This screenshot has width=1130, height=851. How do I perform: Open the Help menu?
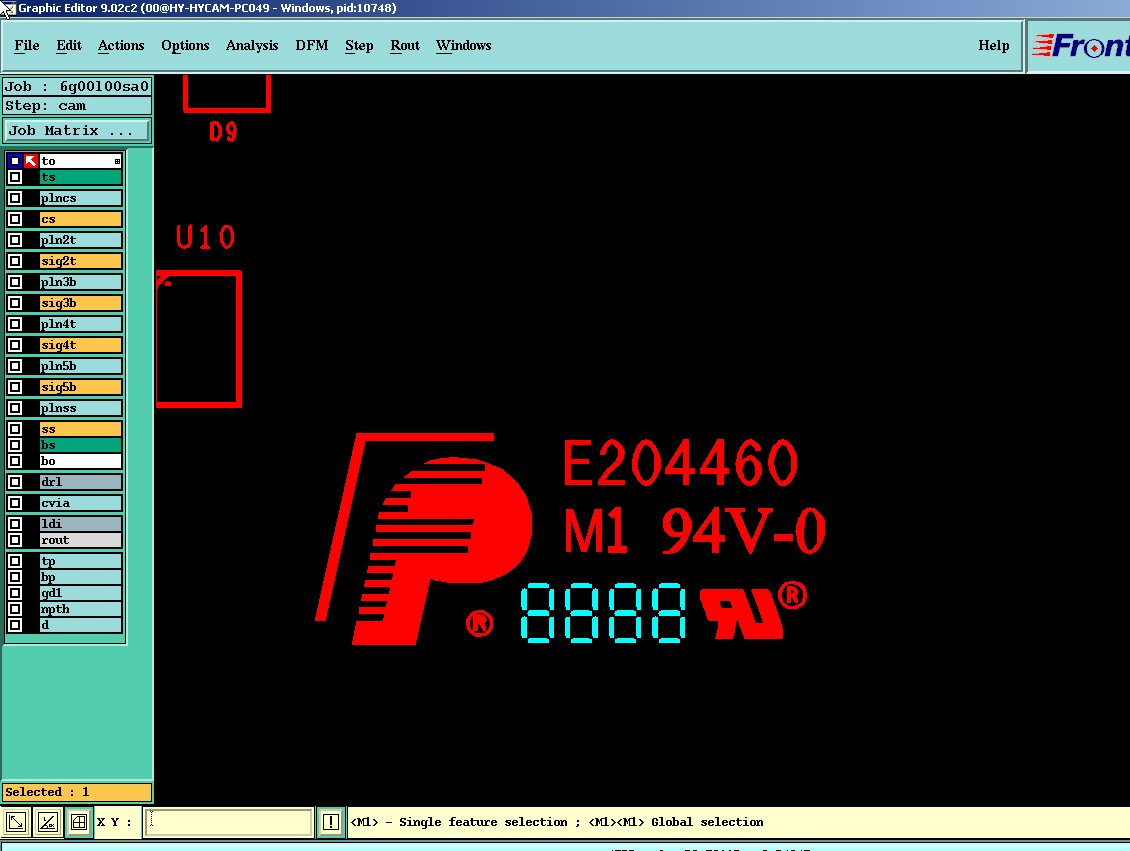pos(993,45)
